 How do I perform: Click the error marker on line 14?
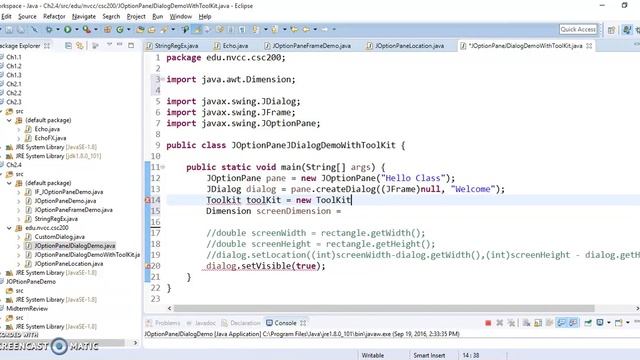click(x=147, y=200)
